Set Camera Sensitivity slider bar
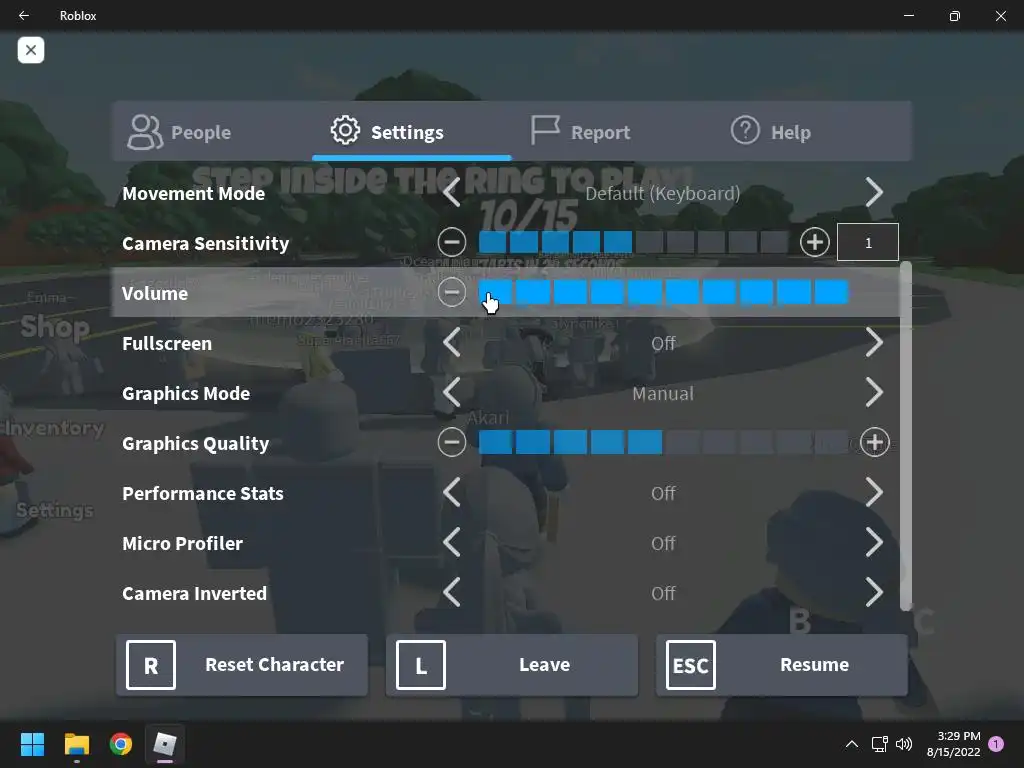 pyautogui.click(x=633, y=242)
